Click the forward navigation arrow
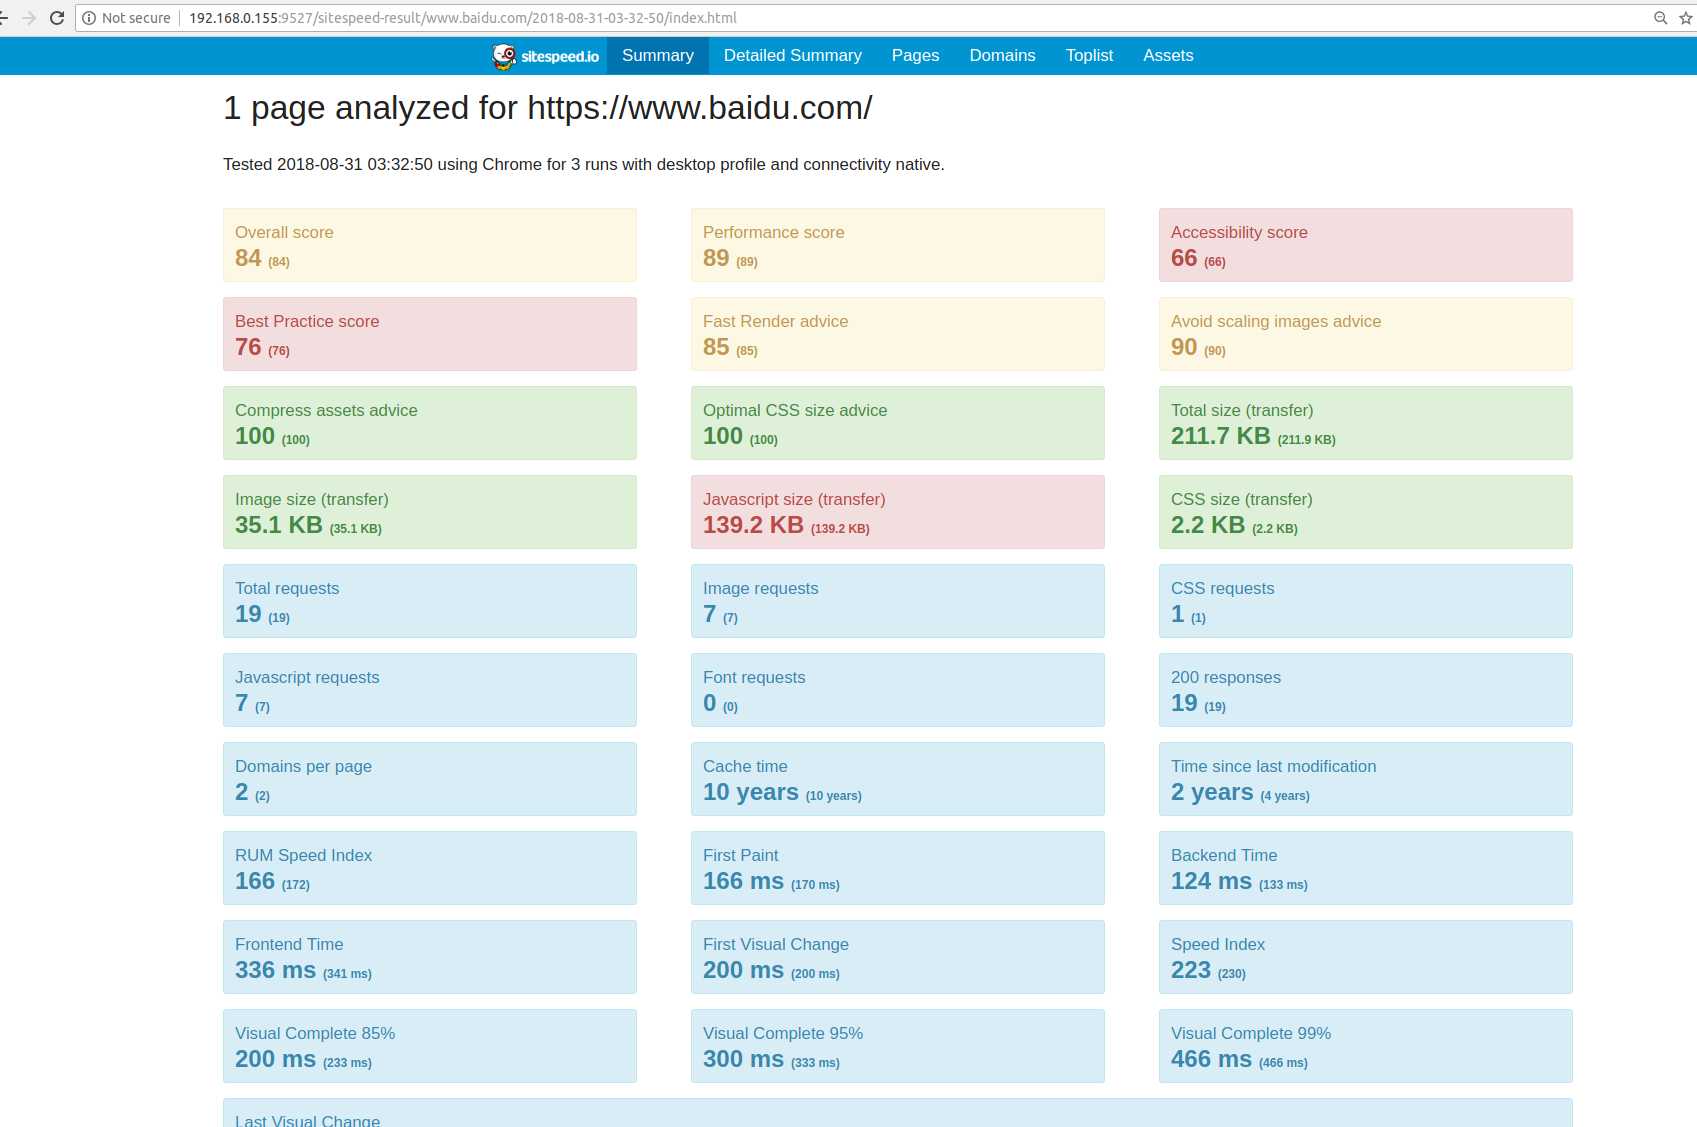Image resolution: width=1697 pixels, height=1127 pixels. click(x=29, y=18)
